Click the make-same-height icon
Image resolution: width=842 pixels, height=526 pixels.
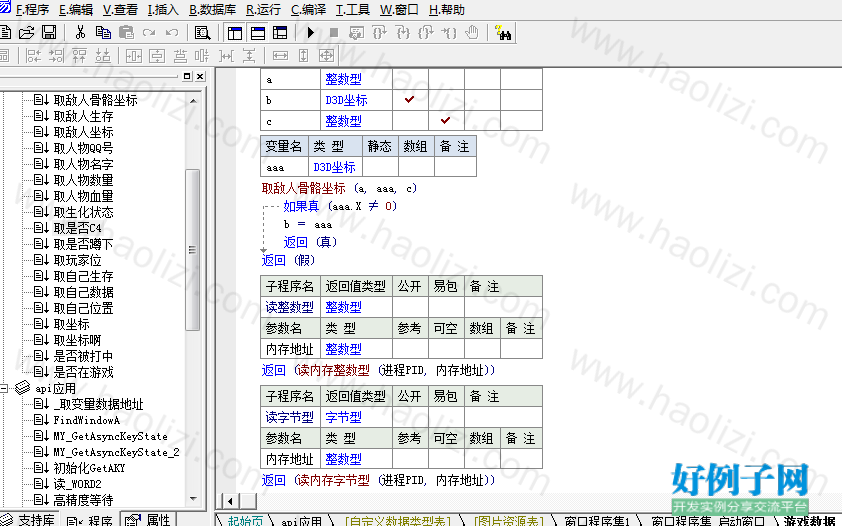point(303,55)
